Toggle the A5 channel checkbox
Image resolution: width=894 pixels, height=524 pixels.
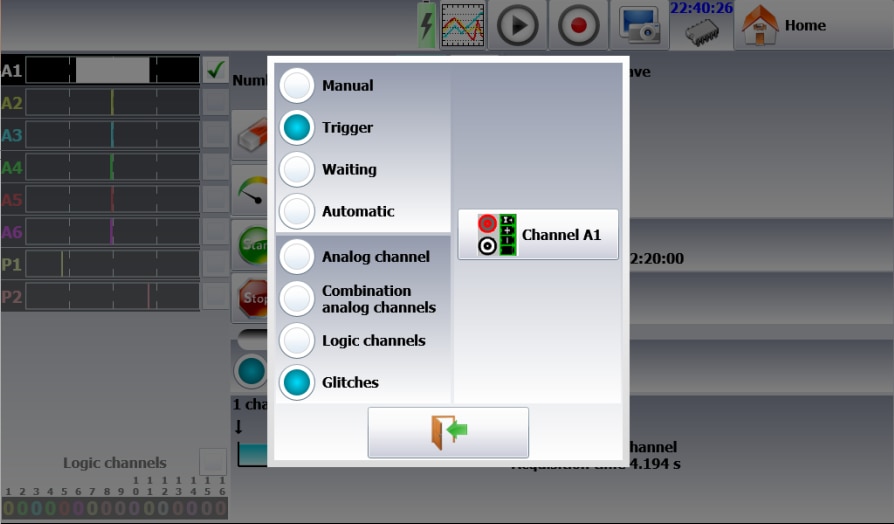point(216,200)
